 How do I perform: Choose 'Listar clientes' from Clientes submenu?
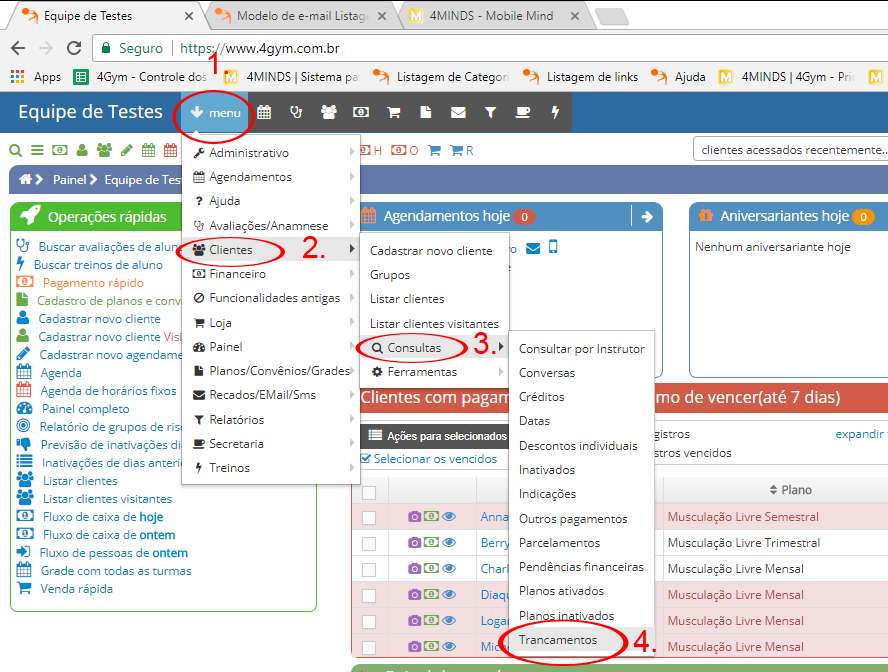[x=407, y=299]
